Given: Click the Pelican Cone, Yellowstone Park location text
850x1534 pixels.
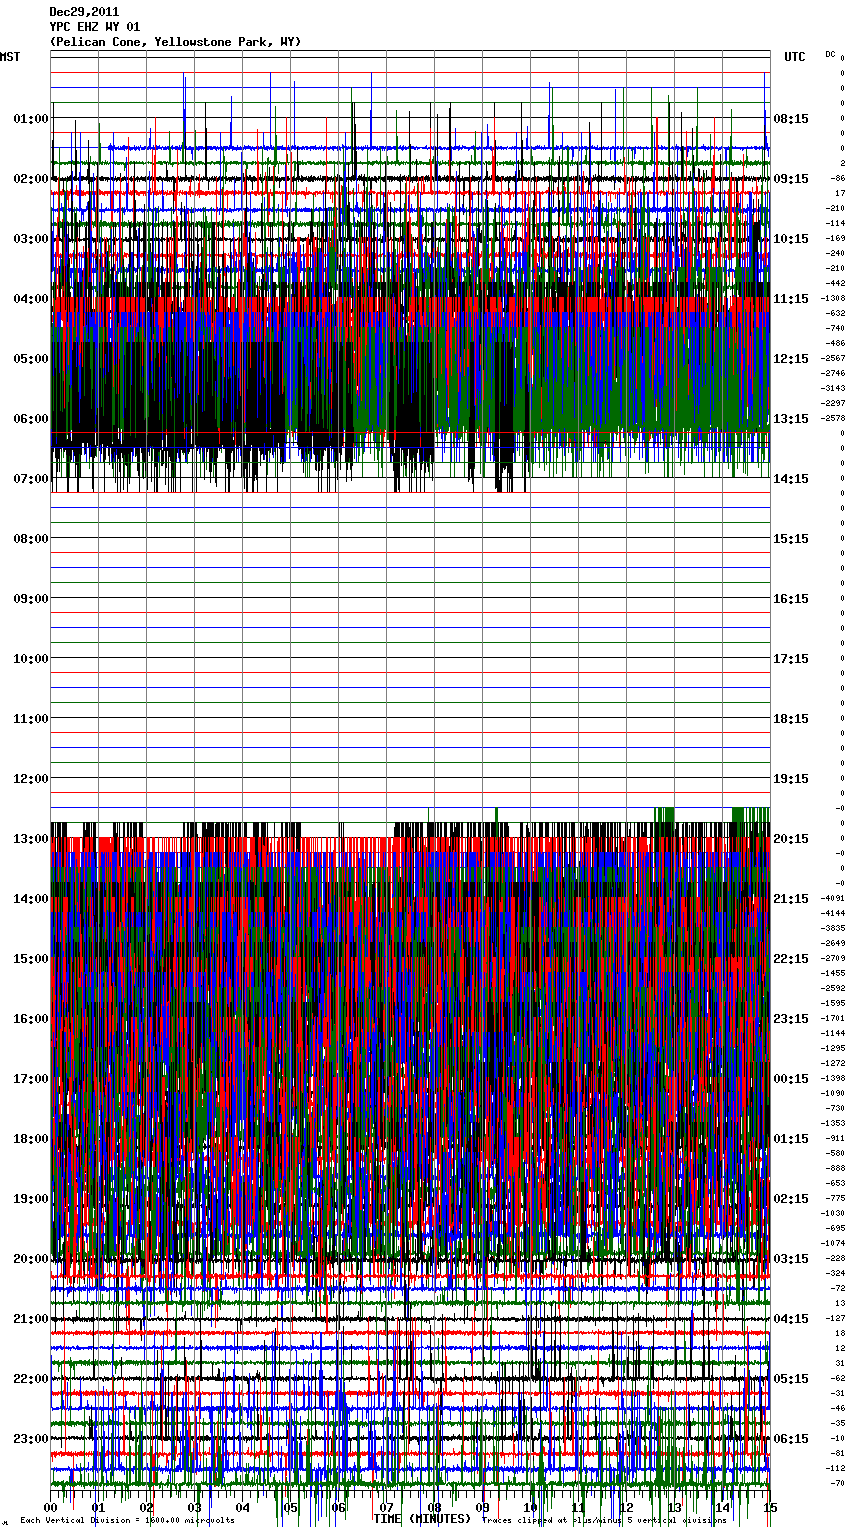Looking at the screenshot, I should click(175, 42).
